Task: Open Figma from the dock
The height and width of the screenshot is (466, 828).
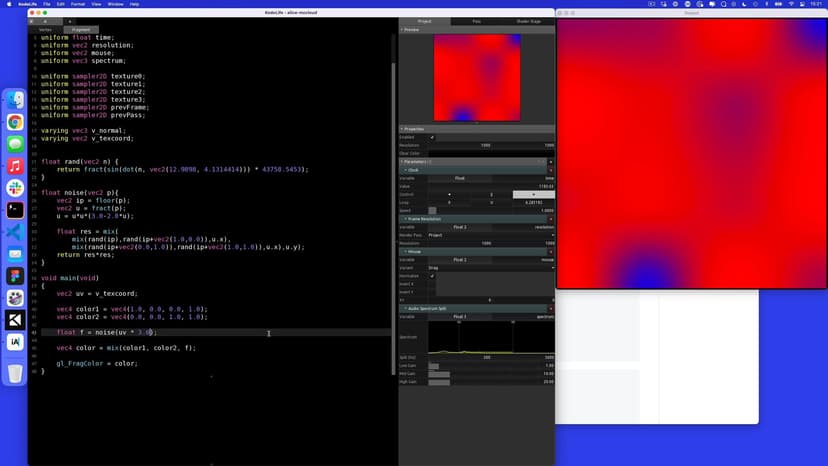Action: 15,276
